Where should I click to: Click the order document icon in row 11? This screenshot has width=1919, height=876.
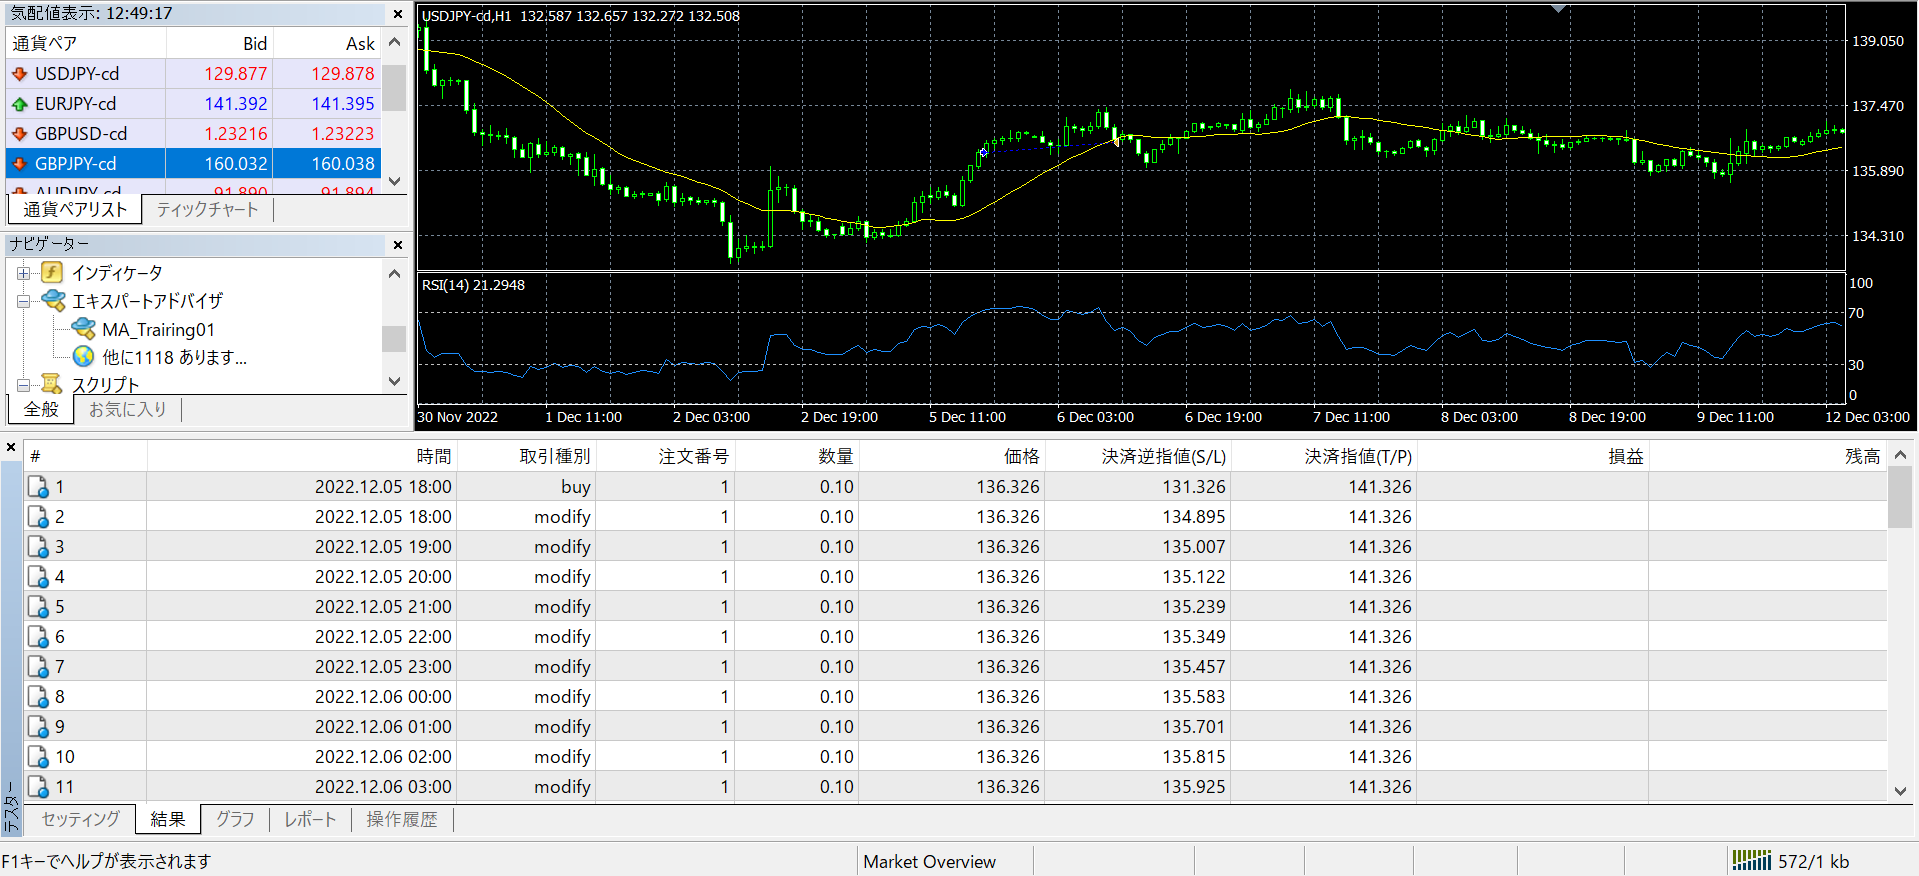[38, 787]
